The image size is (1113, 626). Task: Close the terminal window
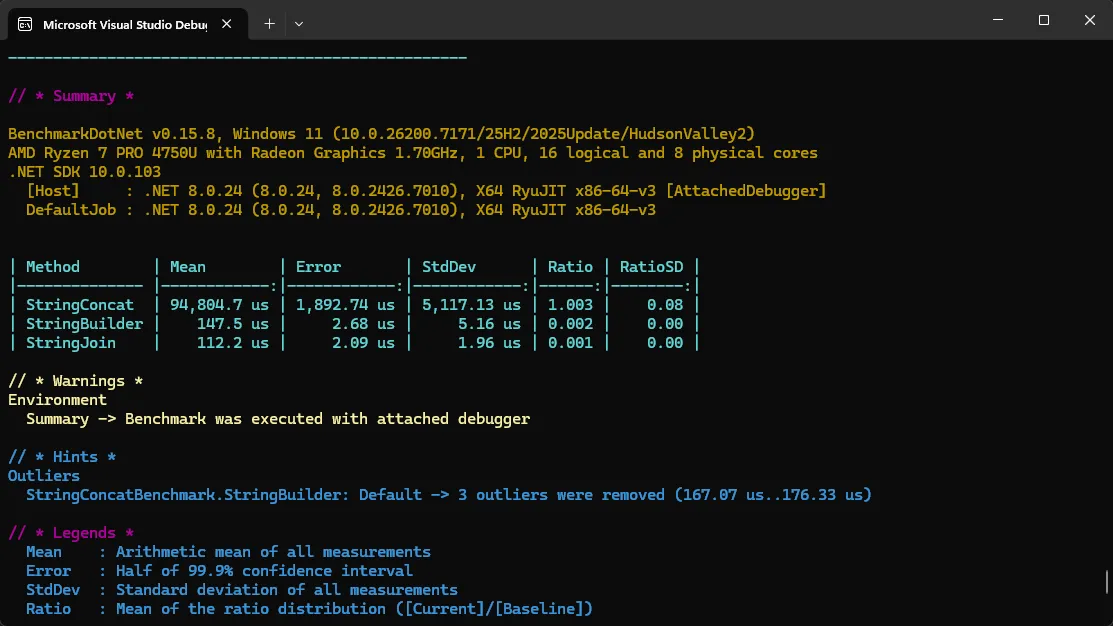click(x=1089, y=20)
